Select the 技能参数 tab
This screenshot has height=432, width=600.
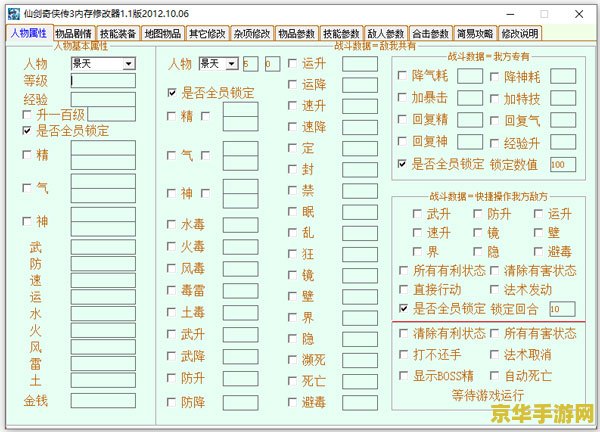[341, 34]
